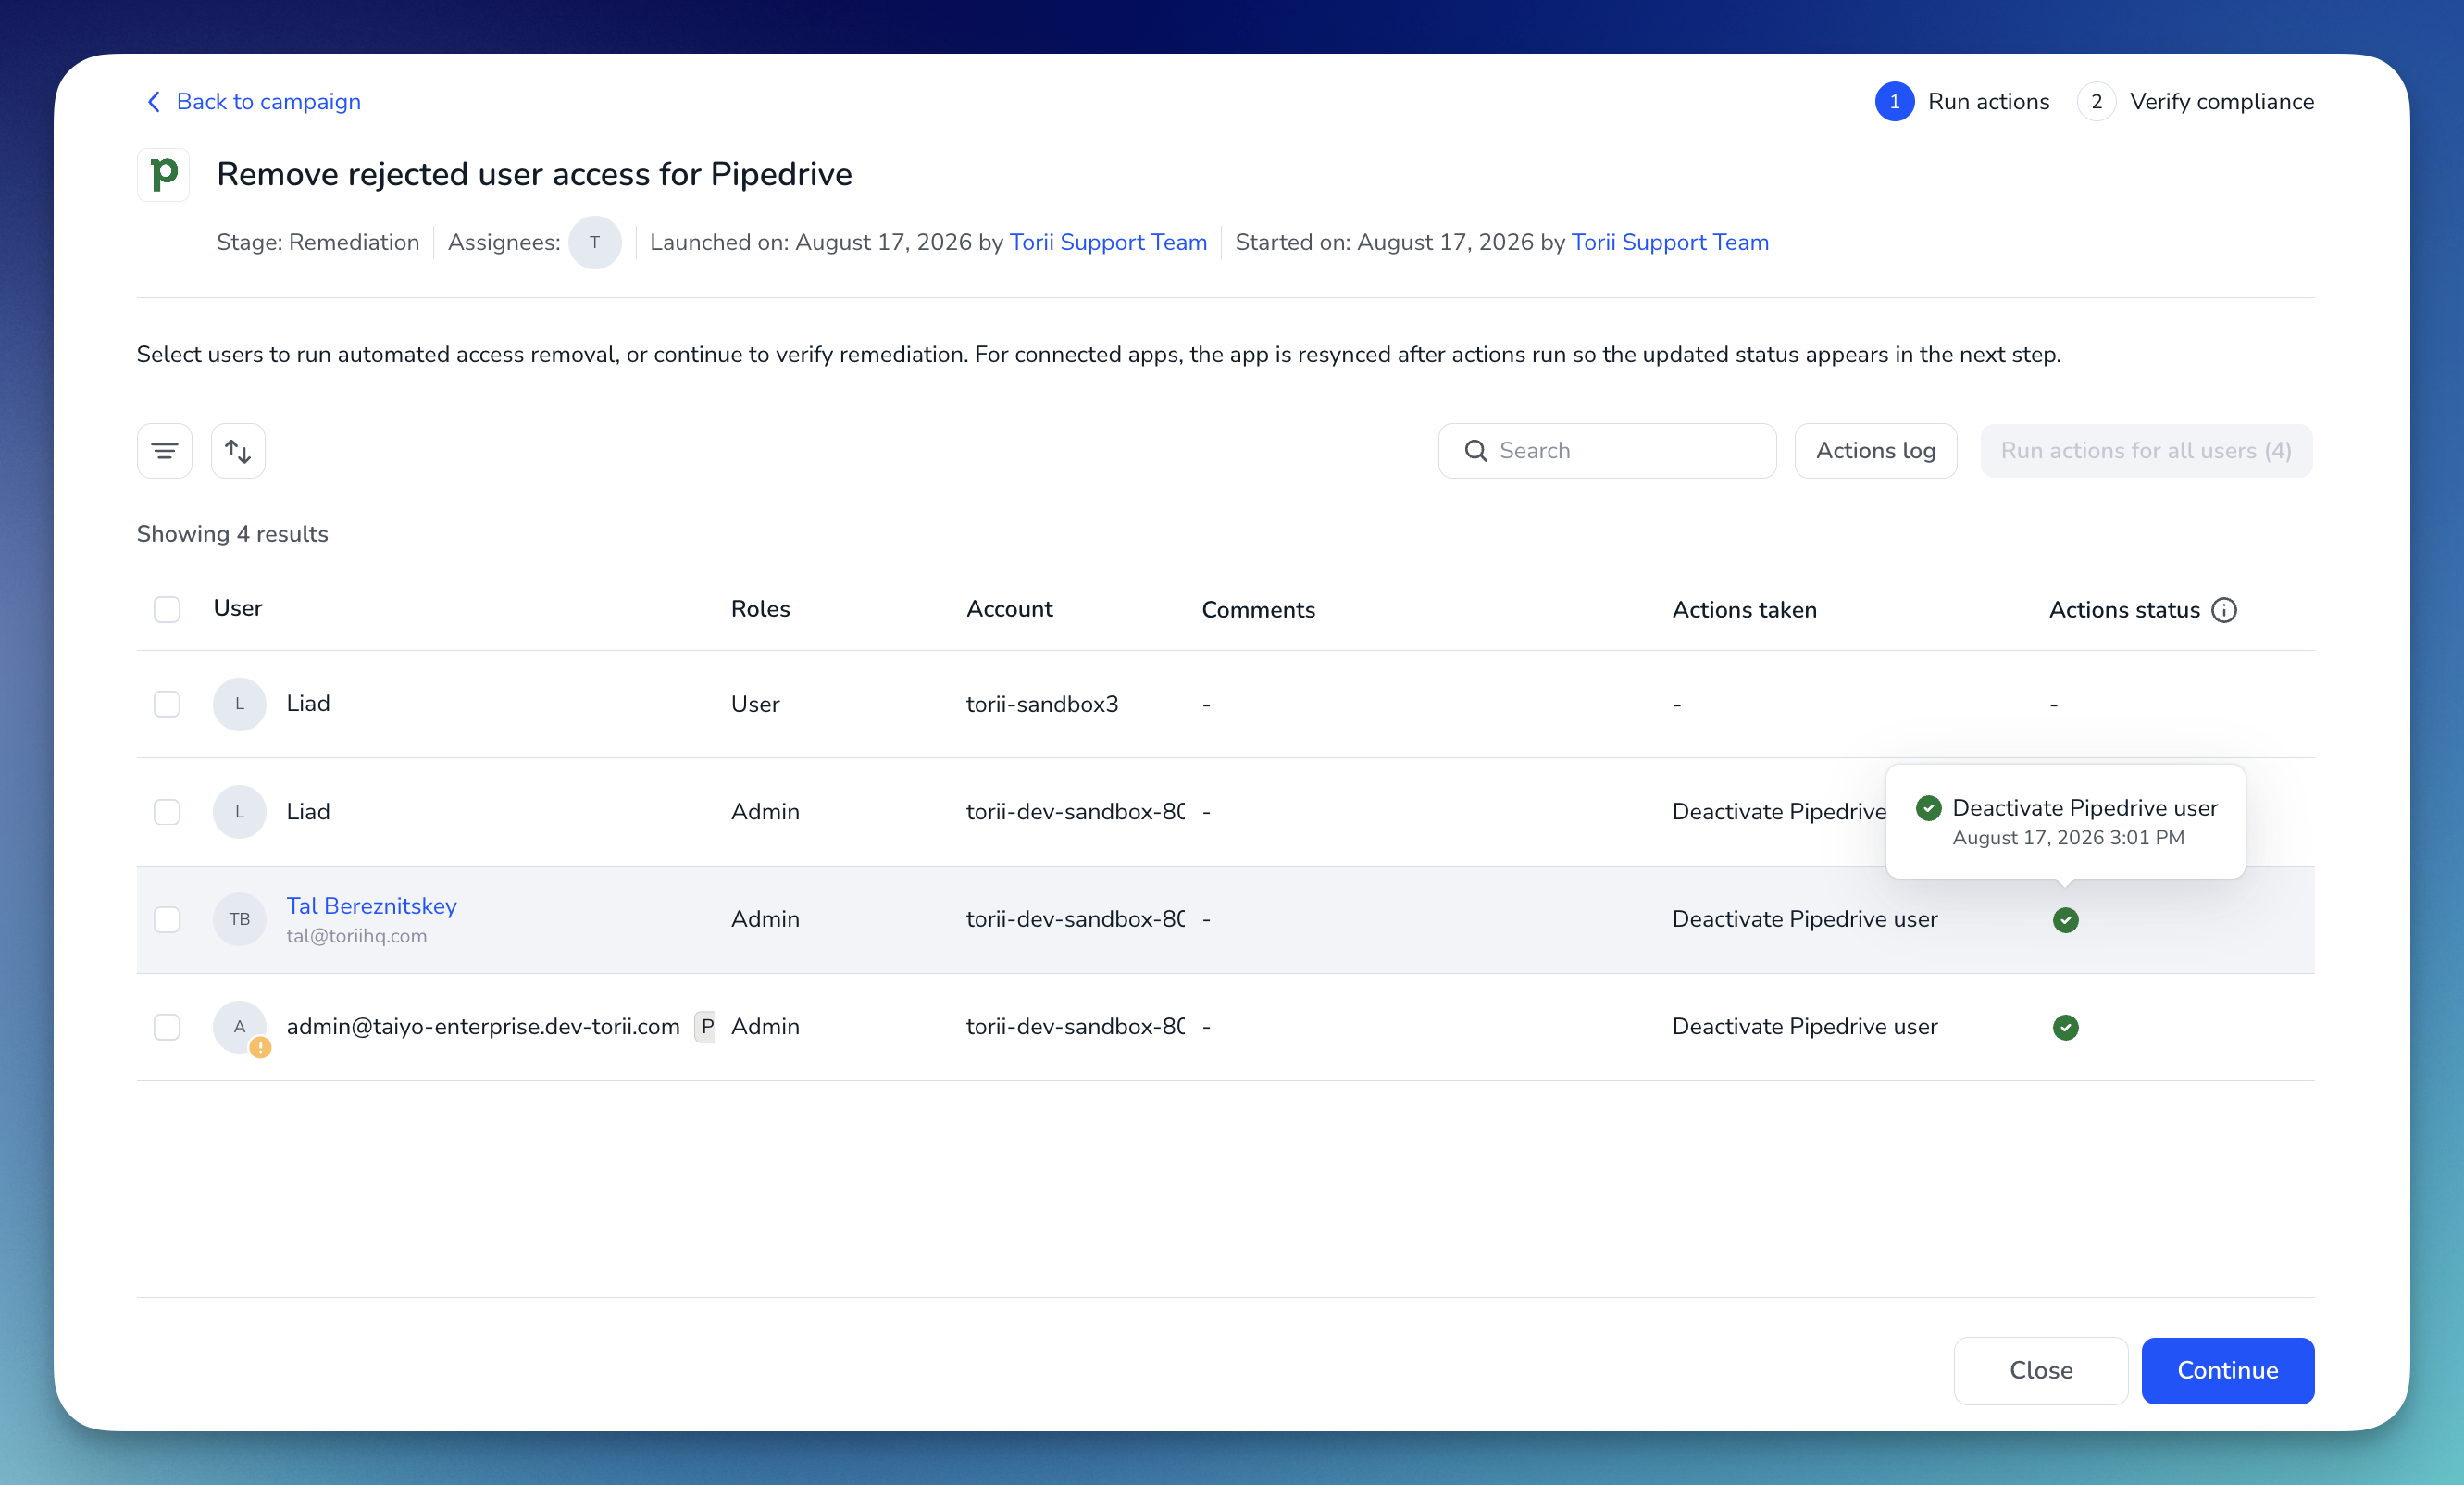This screenshot has height=1485, width=2464.
Task: Click the Stage: Remediation label
Action: pyautogui.click(x=318, y=243)
